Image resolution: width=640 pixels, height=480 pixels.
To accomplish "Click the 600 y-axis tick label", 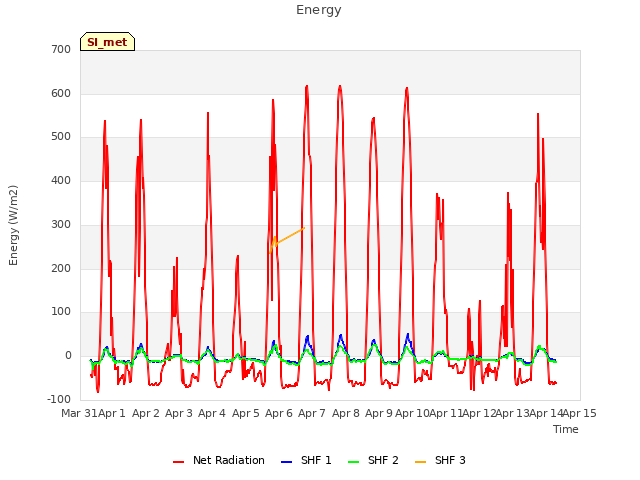I will point(61,93).
